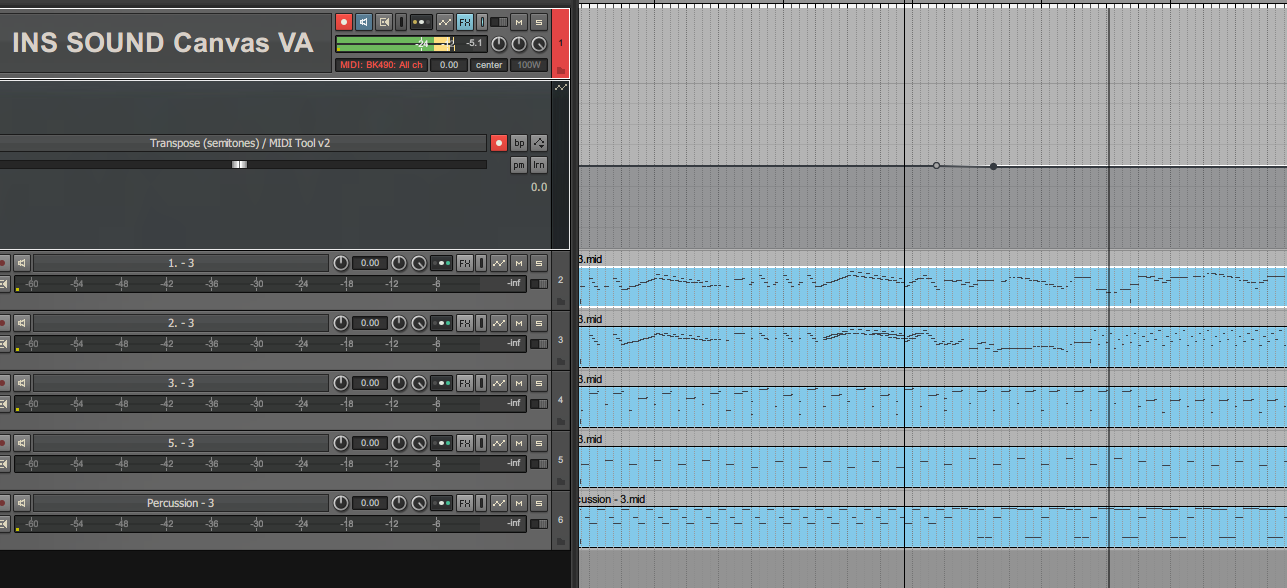The width and height of the screenshot is (1287, 588).
Task: Click the 0.00 volume field on track 1
Action: [x=449, y=65]
